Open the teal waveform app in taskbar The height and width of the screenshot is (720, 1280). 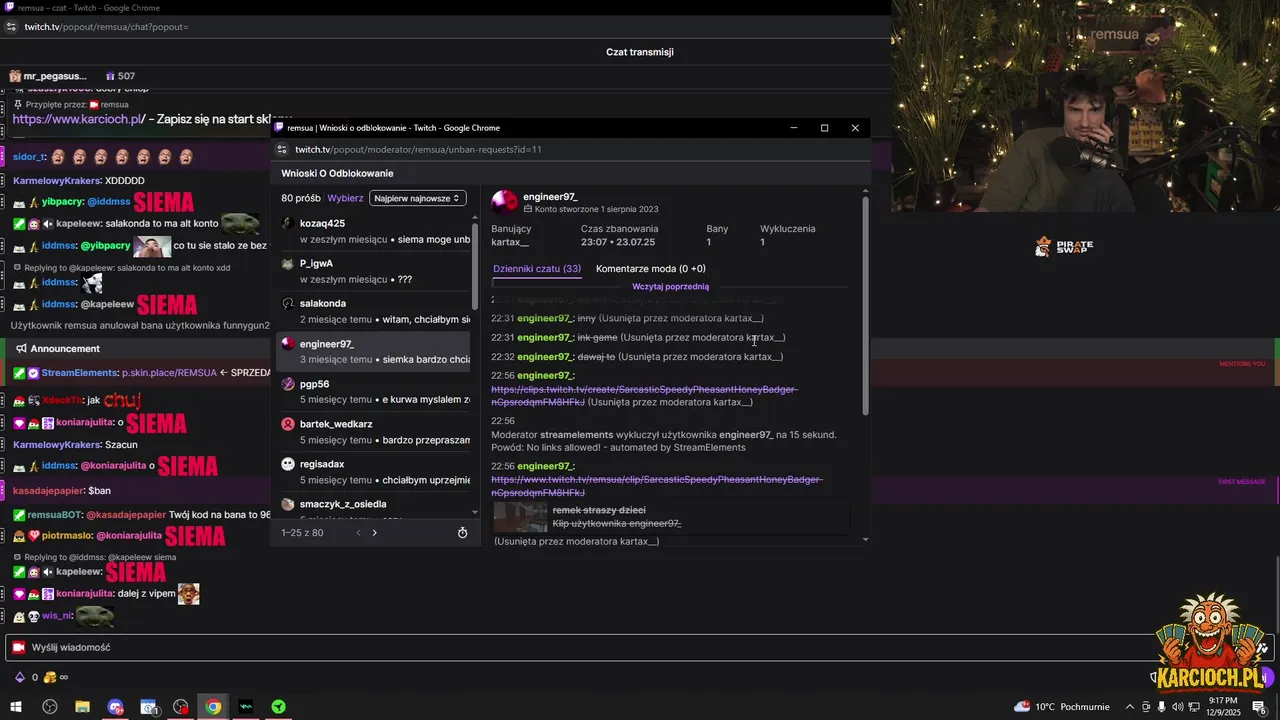[246, 707]
